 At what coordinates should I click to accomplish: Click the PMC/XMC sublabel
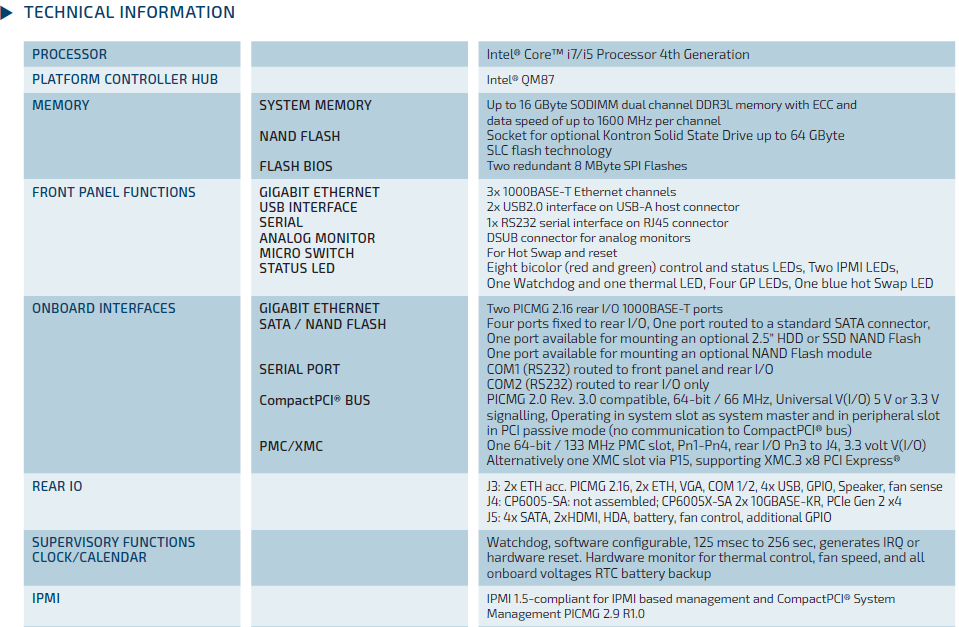coord(291,447)
